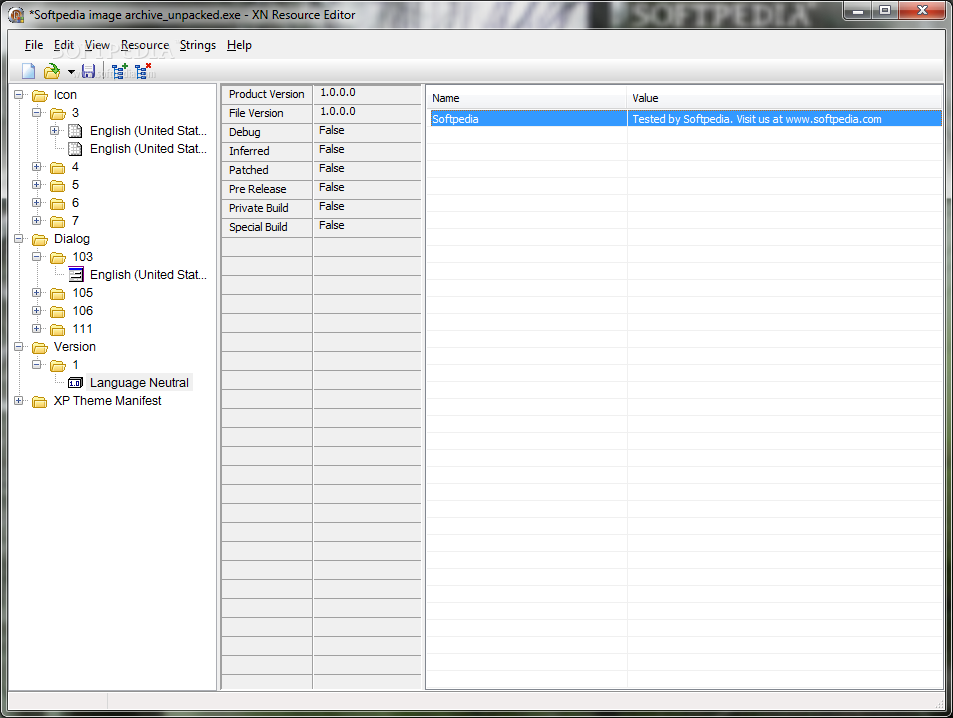The height and width of the screenshot is (718, 953).
Task: Click the Version folder icon
Action: click(x=40, y=347)
